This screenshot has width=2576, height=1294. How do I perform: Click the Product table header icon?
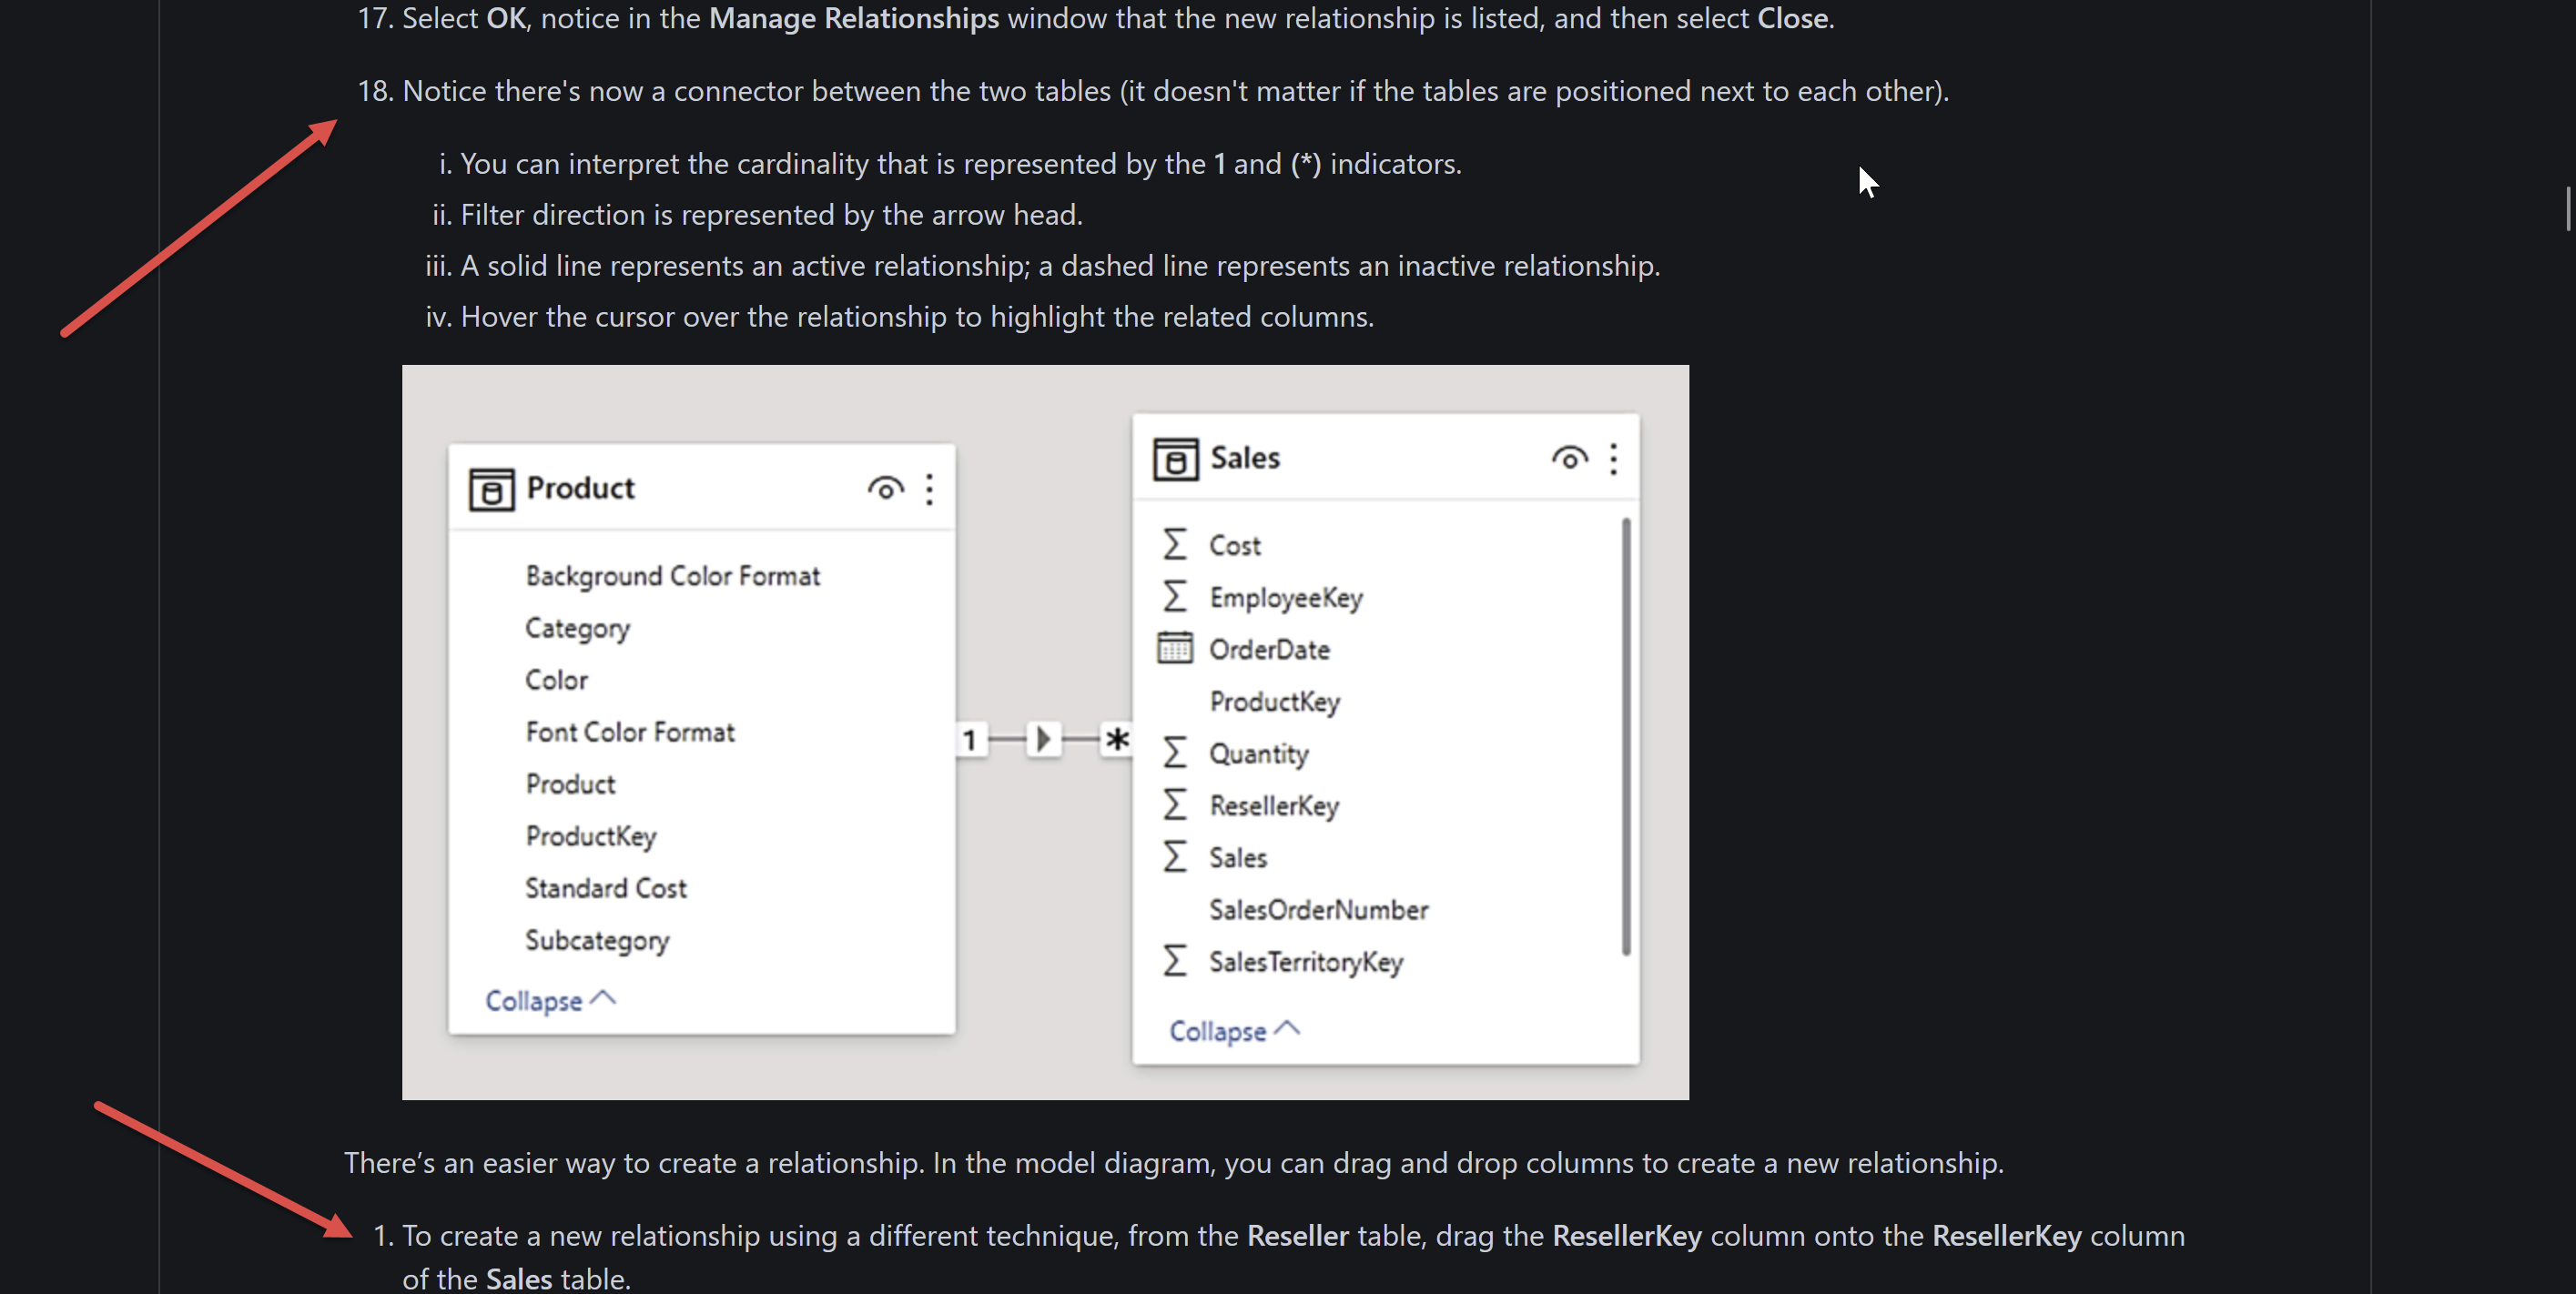(492, 489)
